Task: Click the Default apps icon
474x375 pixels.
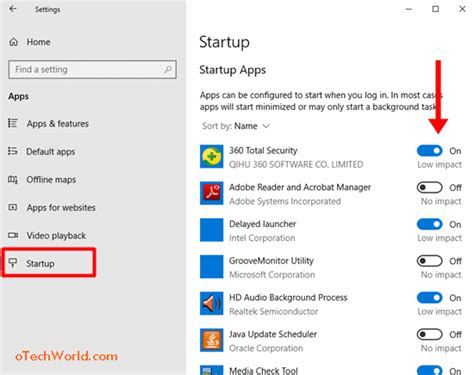Action: point(13,151)
